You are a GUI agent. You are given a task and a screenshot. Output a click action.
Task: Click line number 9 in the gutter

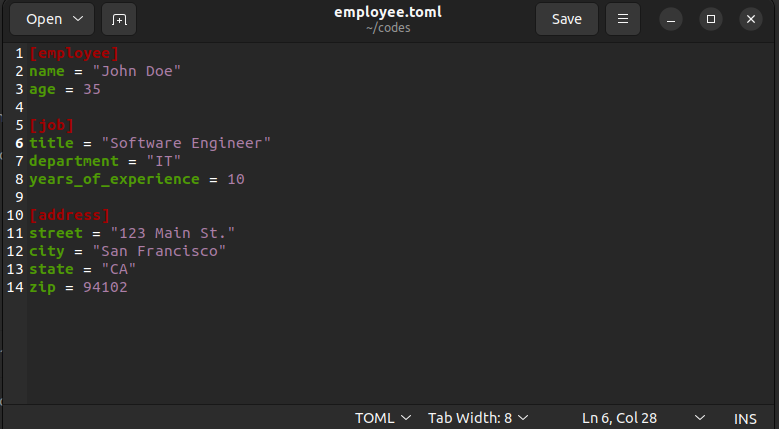click(x=19, y=197)
